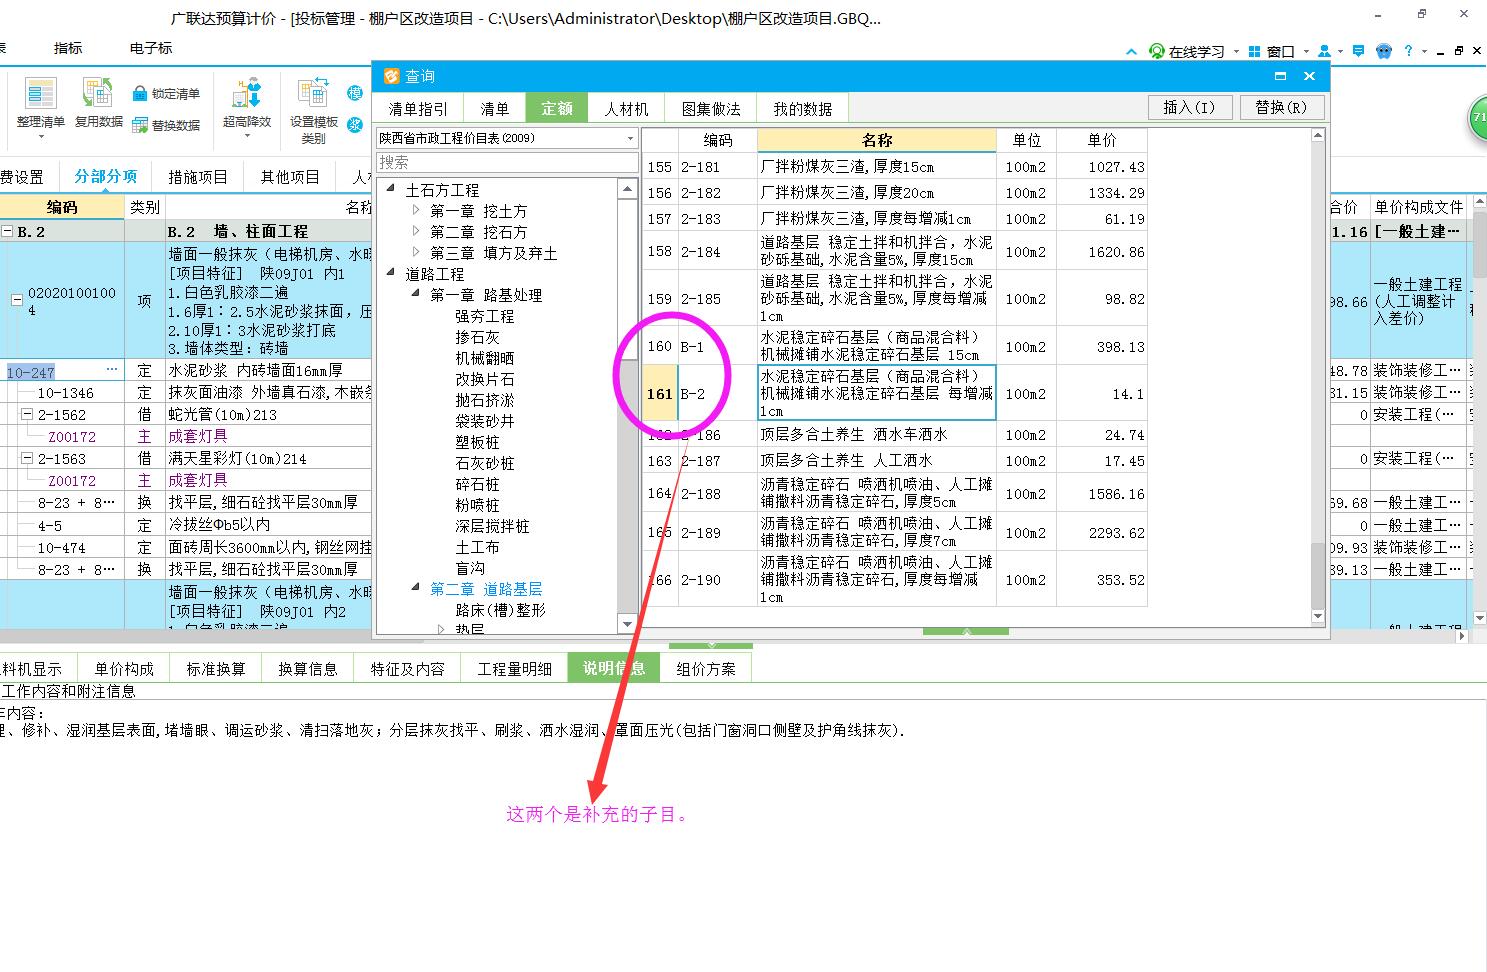Viewport: 1487px width, 972px height.
Task: Expand the 第一章 挖土方 node
Action: pos(417,210)
